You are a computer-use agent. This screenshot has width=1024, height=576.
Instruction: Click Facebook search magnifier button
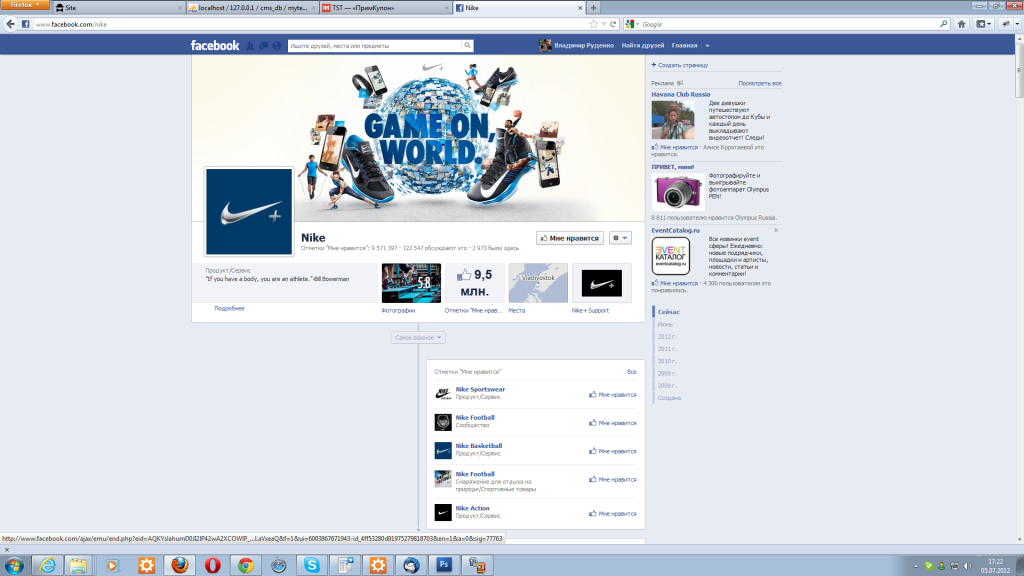467,46
